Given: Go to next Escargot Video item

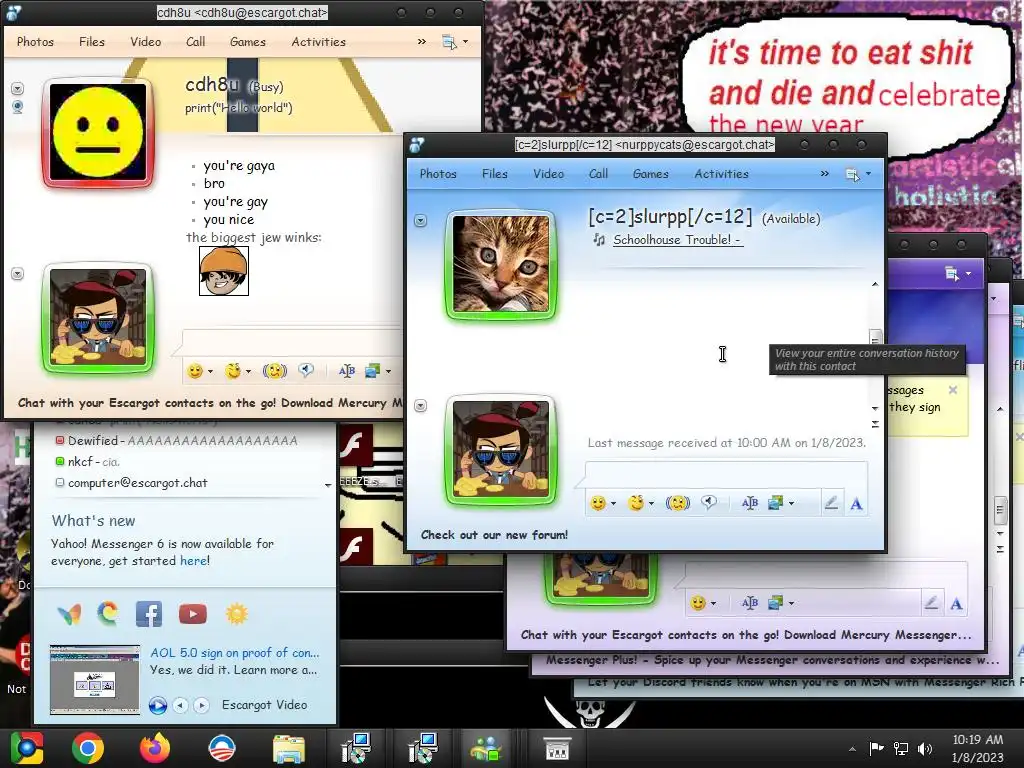Looking at the screenshot, I should pos(202,705).
